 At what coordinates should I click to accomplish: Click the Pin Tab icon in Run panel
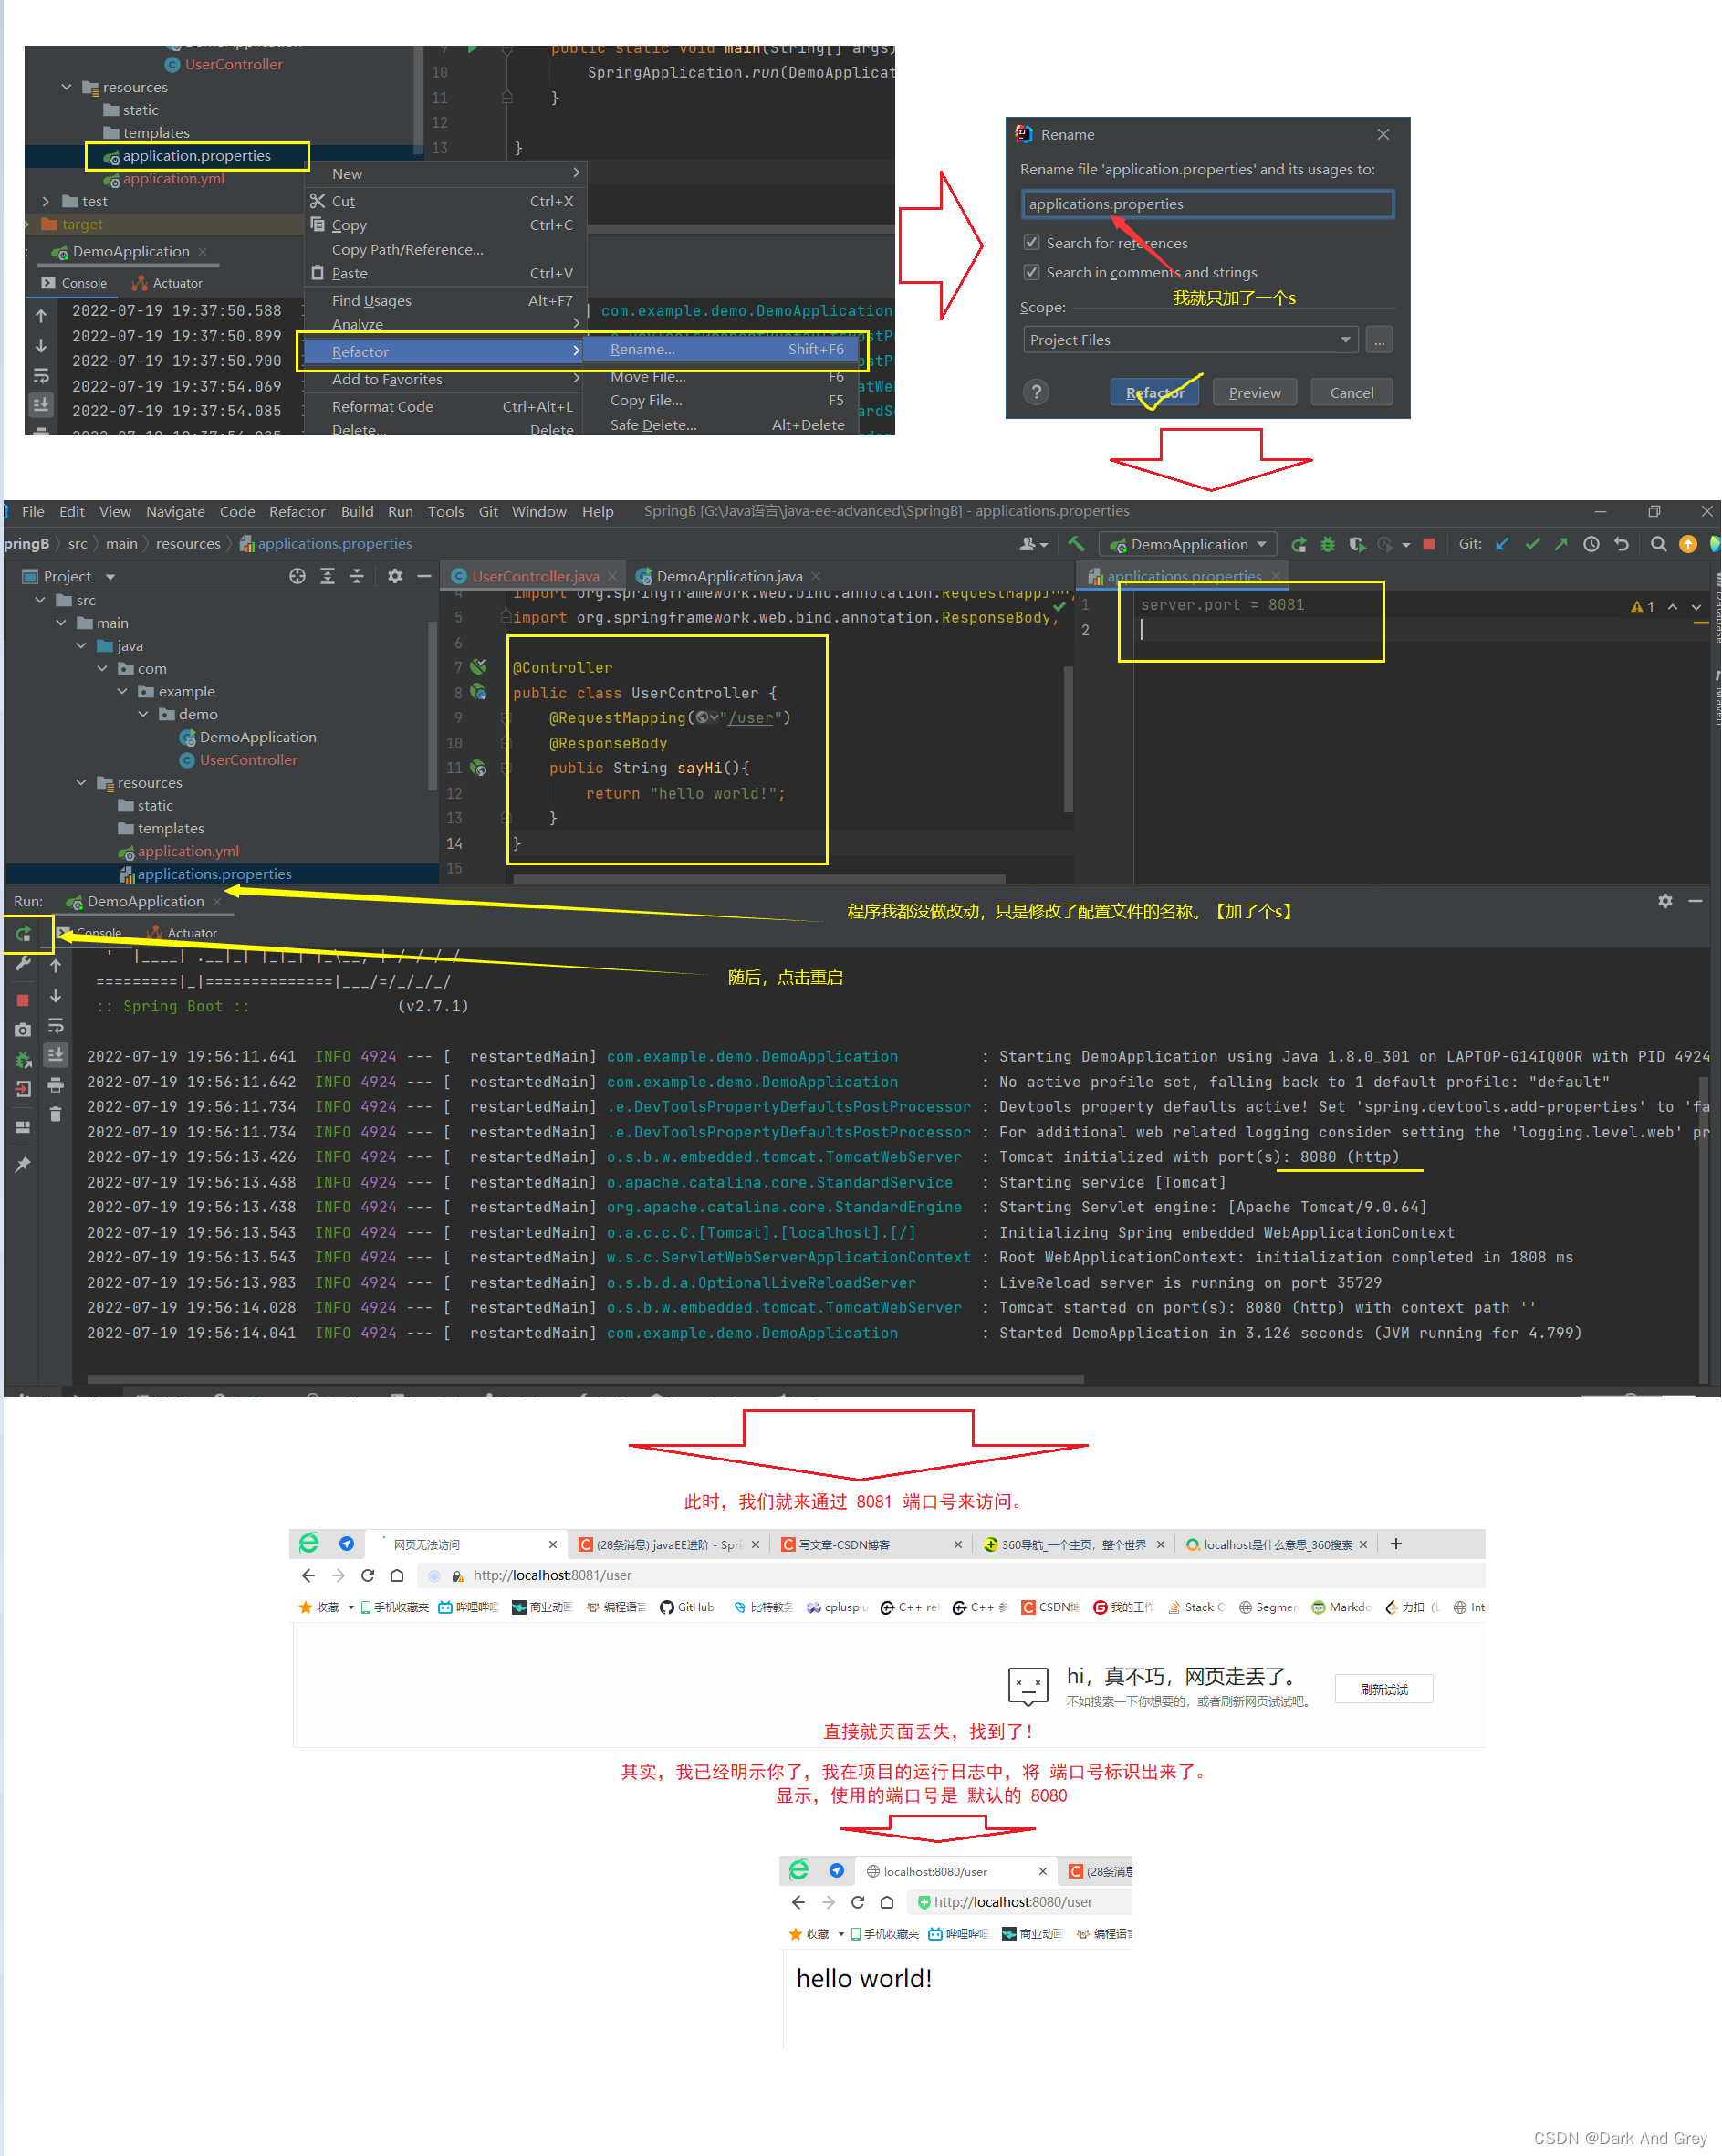click(23, 1164)
